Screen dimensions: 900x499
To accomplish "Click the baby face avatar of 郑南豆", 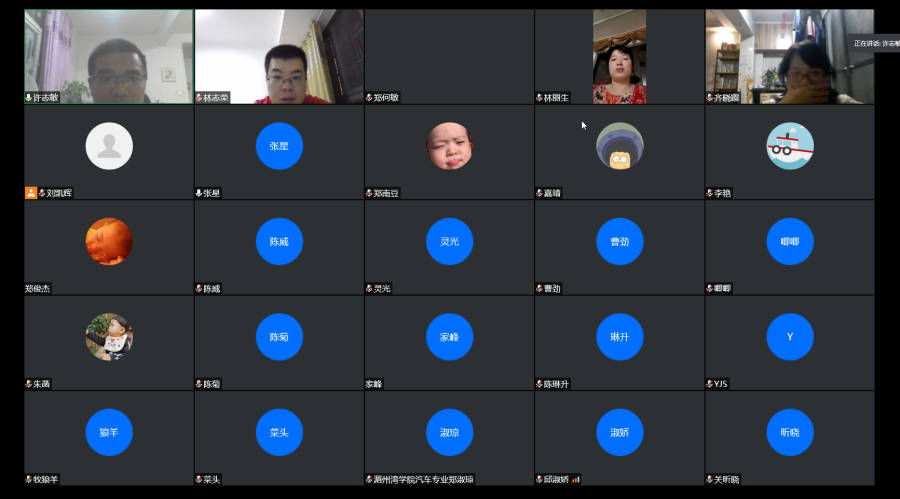I will click(449, 146).
